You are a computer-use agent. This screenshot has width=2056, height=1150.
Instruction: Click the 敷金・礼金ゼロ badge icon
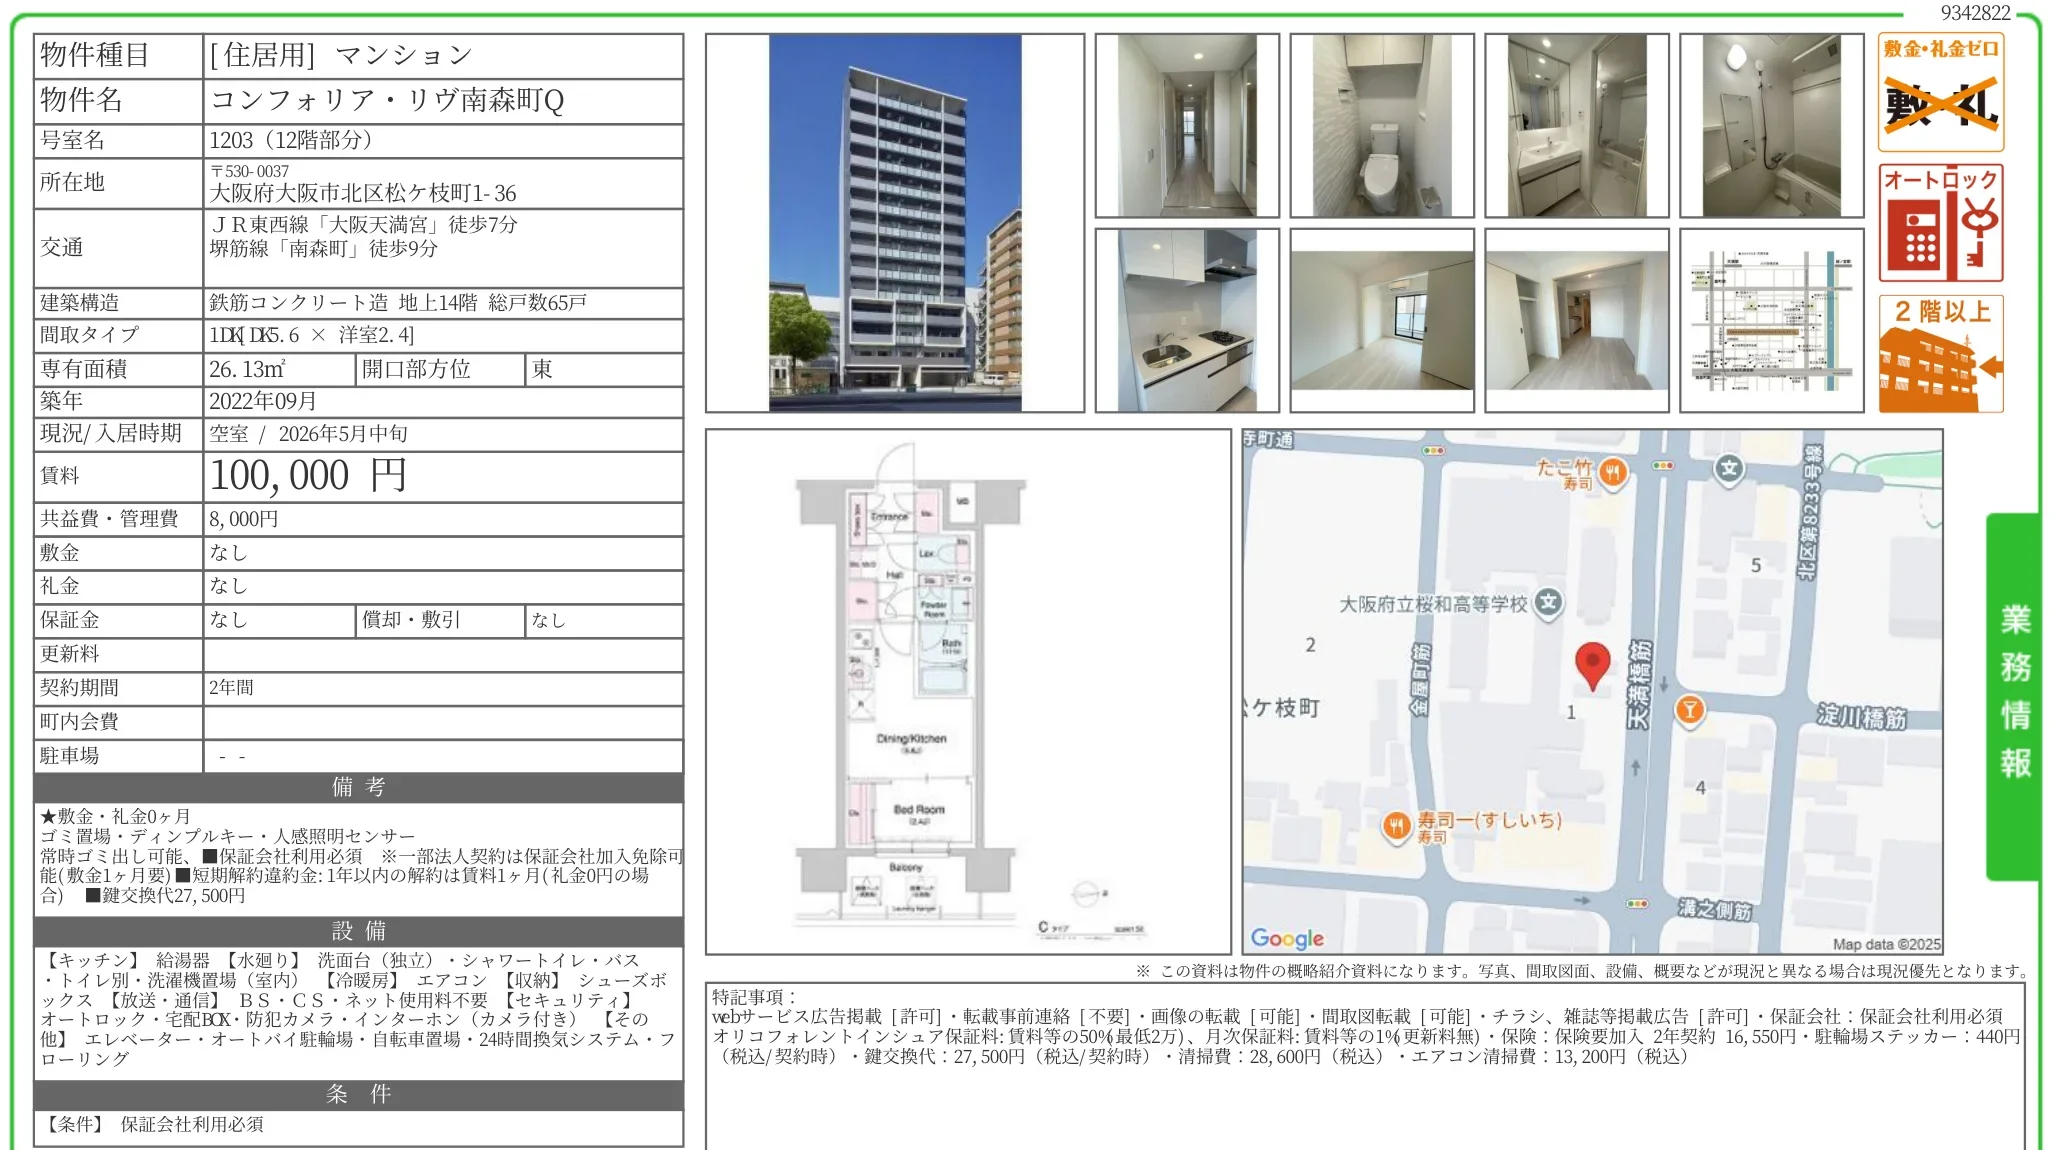1940,92
